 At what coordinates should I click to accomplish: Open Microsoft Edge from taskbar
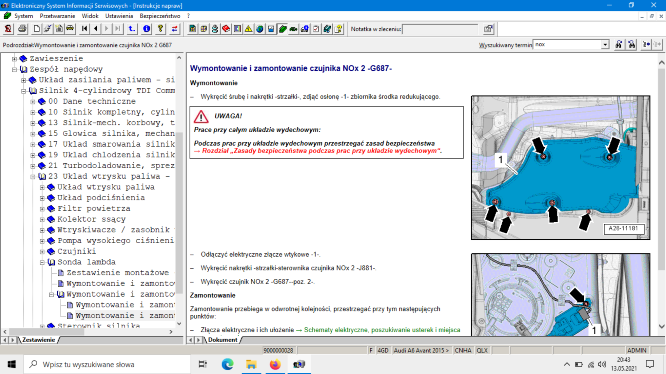(x=227, y=364)
